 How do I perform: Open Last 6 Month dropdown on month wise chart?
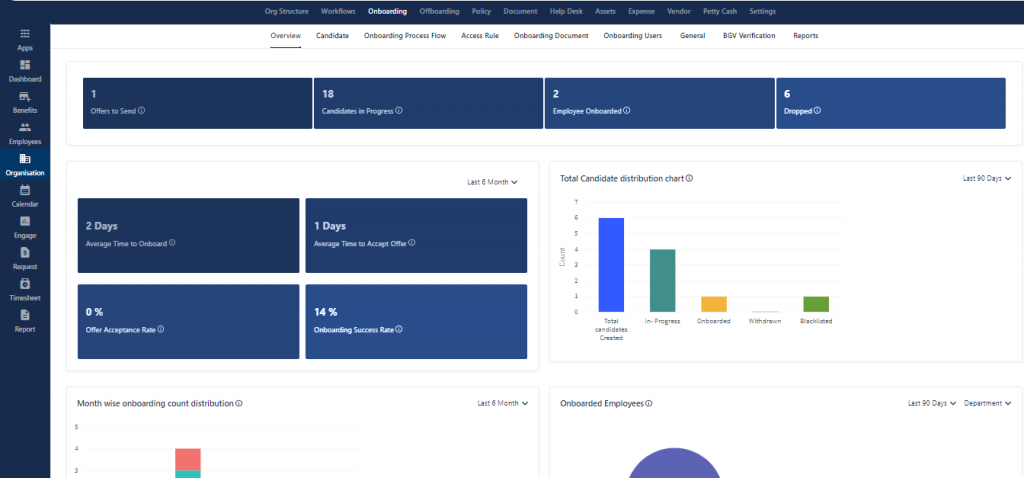pos(503,404)
